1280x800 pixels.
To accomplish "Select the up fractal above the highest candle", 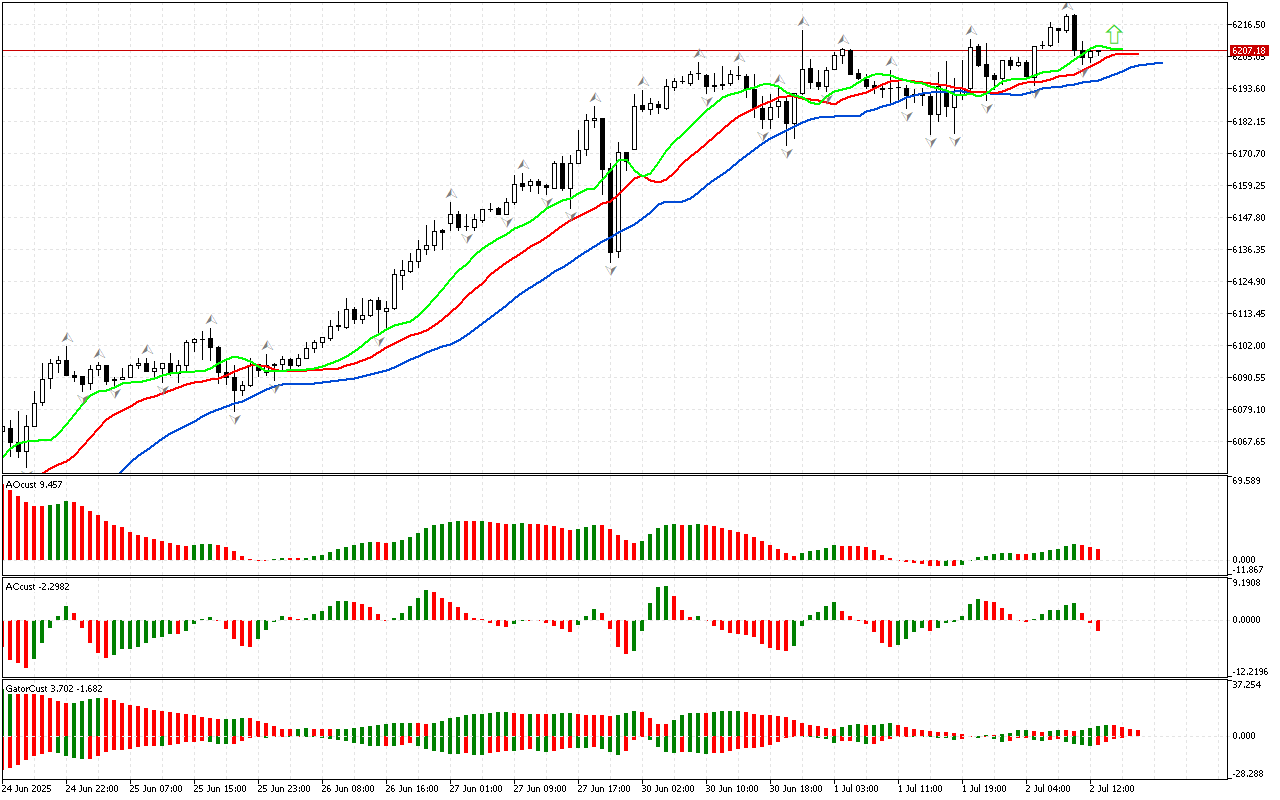I will (1068, 7).
